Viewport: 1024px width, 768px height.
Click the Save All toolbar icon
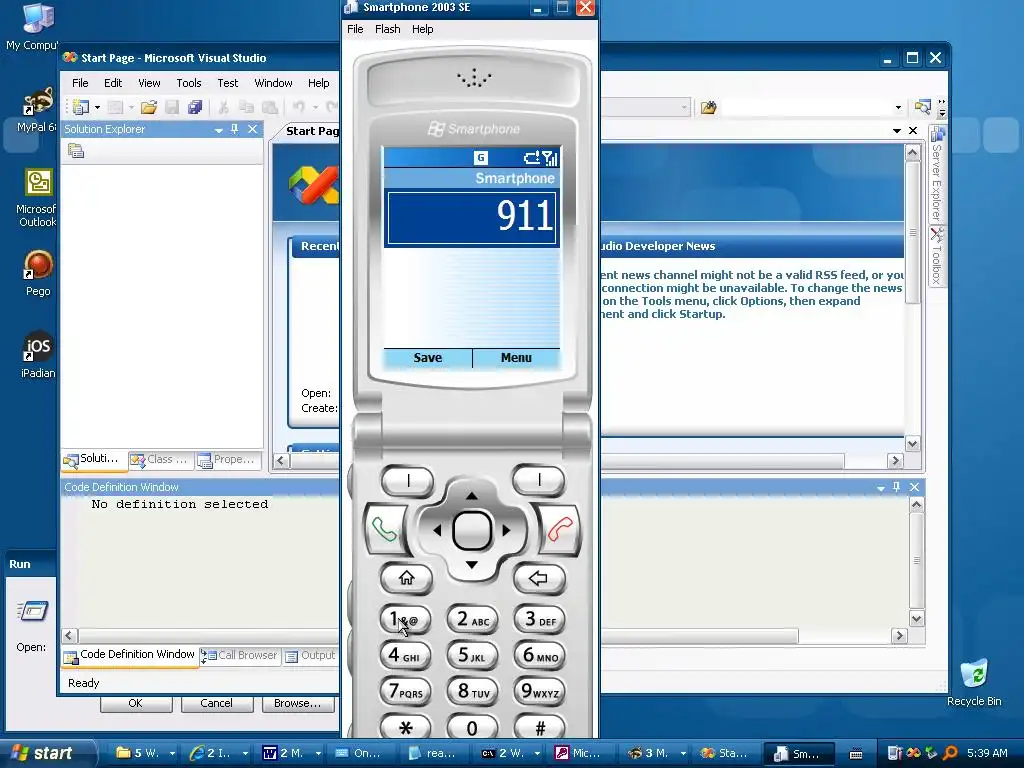[195, 107]
